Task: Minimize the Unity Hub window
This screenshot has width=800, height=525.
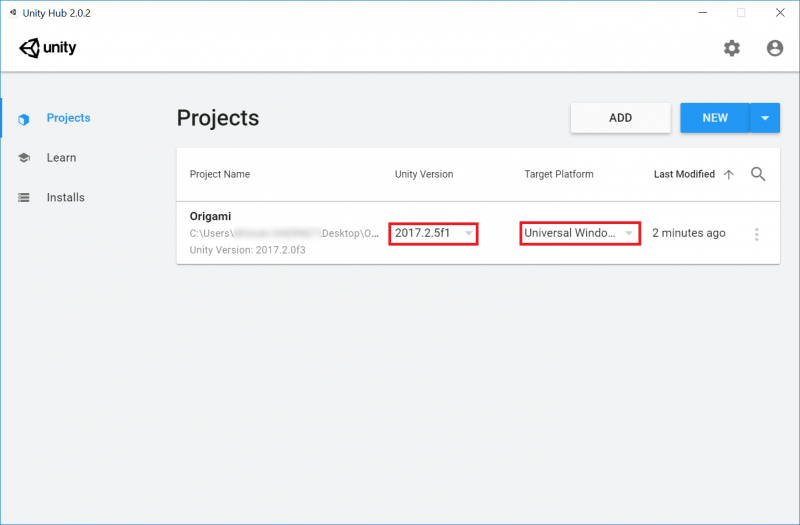Action: click(703, 13)
